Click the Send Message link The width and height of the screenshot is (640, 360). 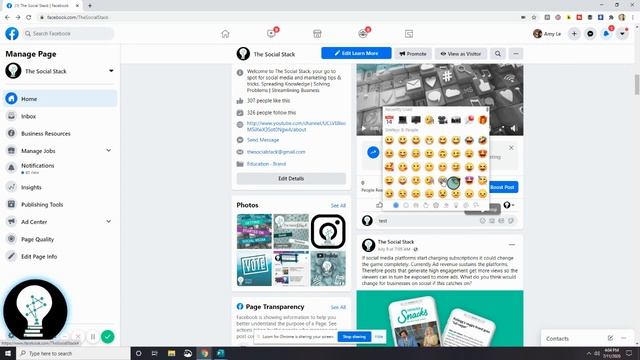(263, 140)
